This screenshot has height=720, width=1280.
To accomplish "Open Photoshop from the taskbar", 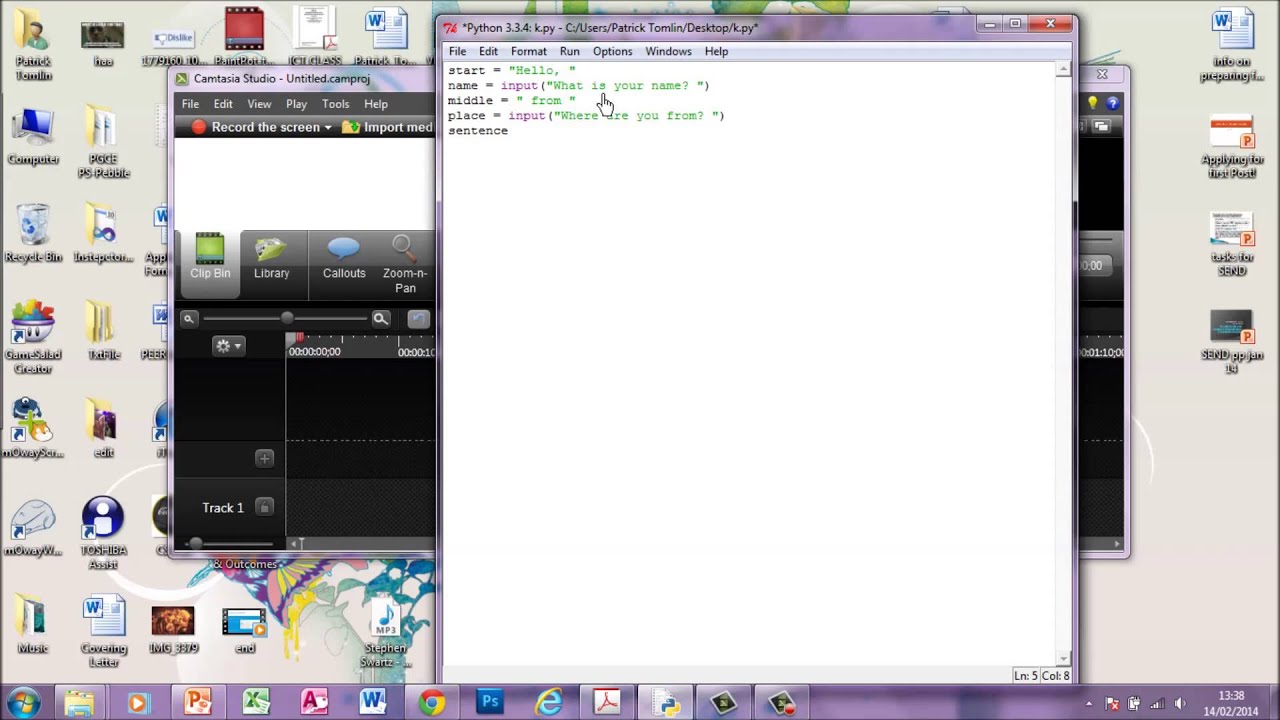I will tap(490, 702).
